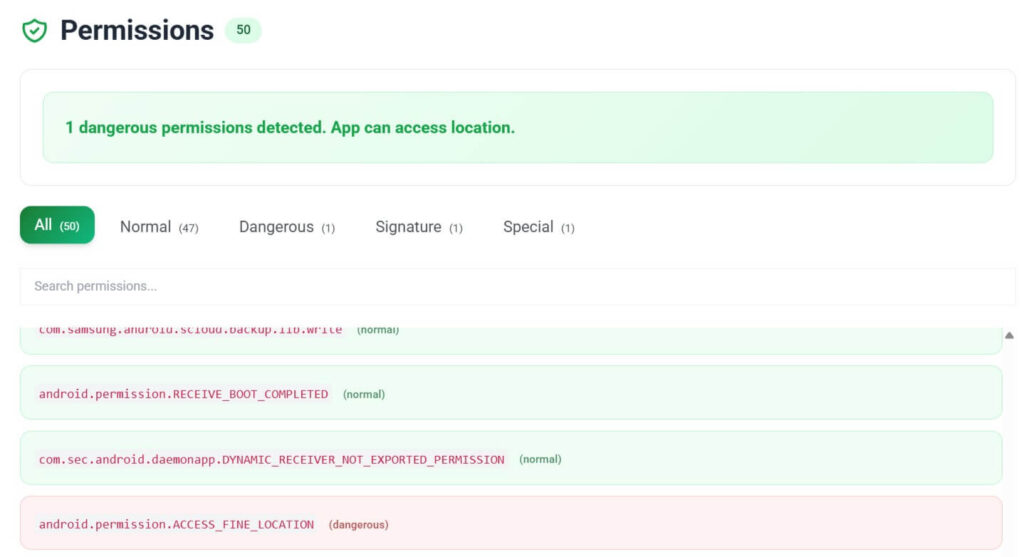Click the 50 count badge by the Permissions heading
The width and height of the screenshot is (1024, 557).
pyautogui.click(x=243, y=30)
